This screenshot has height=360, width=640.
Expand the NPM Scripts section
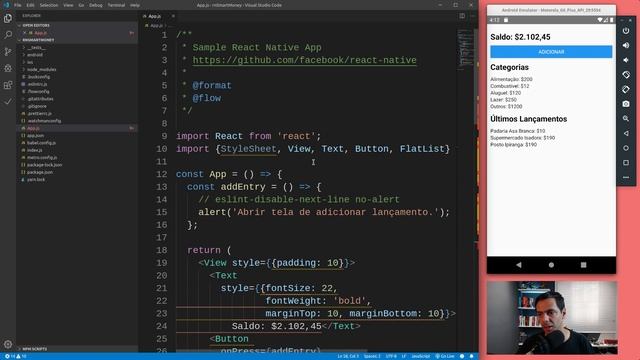pyautogui.click(x=35, y=349)
